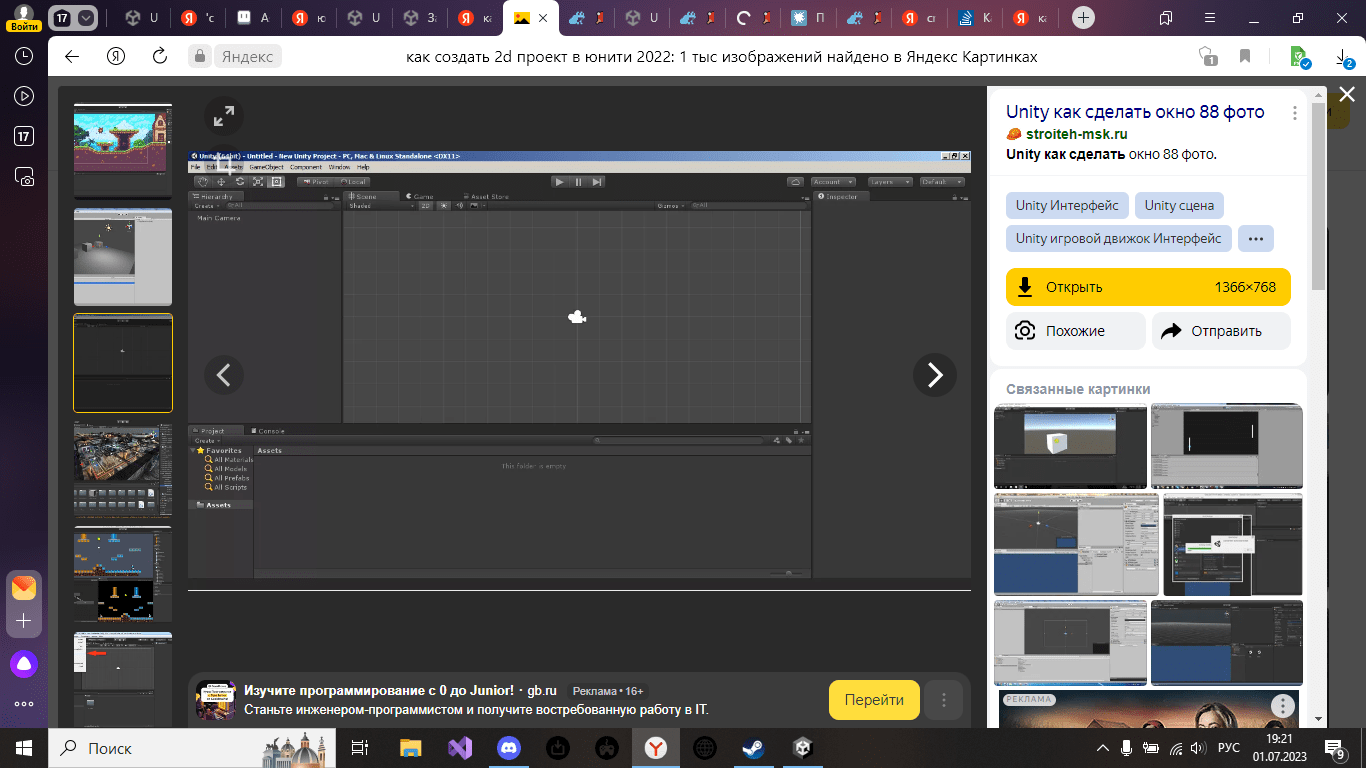Open related image with white cube

pyautogui.click(x=1070, y=446)
